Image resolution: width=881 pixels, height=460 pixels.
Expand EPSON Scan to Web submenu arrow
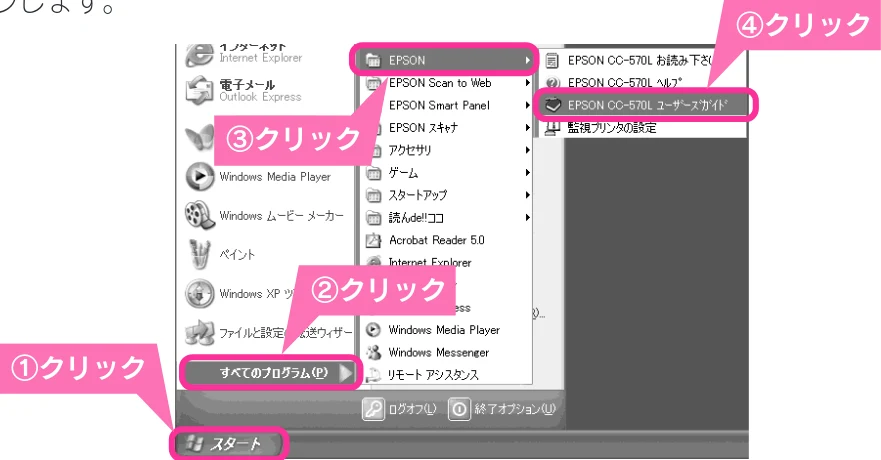(x=528, y=83)
